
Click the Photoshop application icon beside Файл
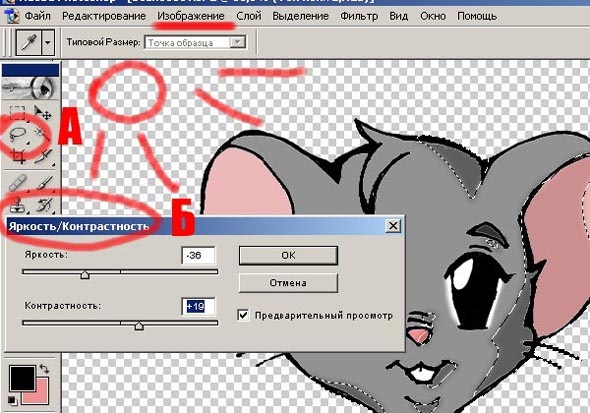(12, 17)
